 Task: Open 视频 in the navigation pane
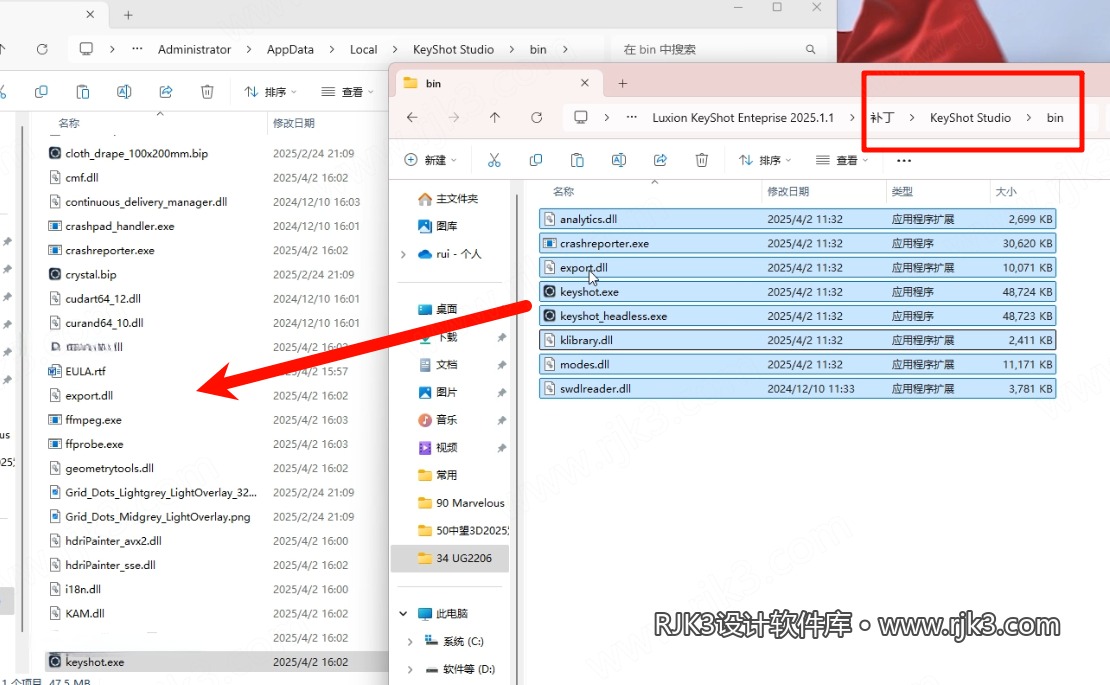438,447
